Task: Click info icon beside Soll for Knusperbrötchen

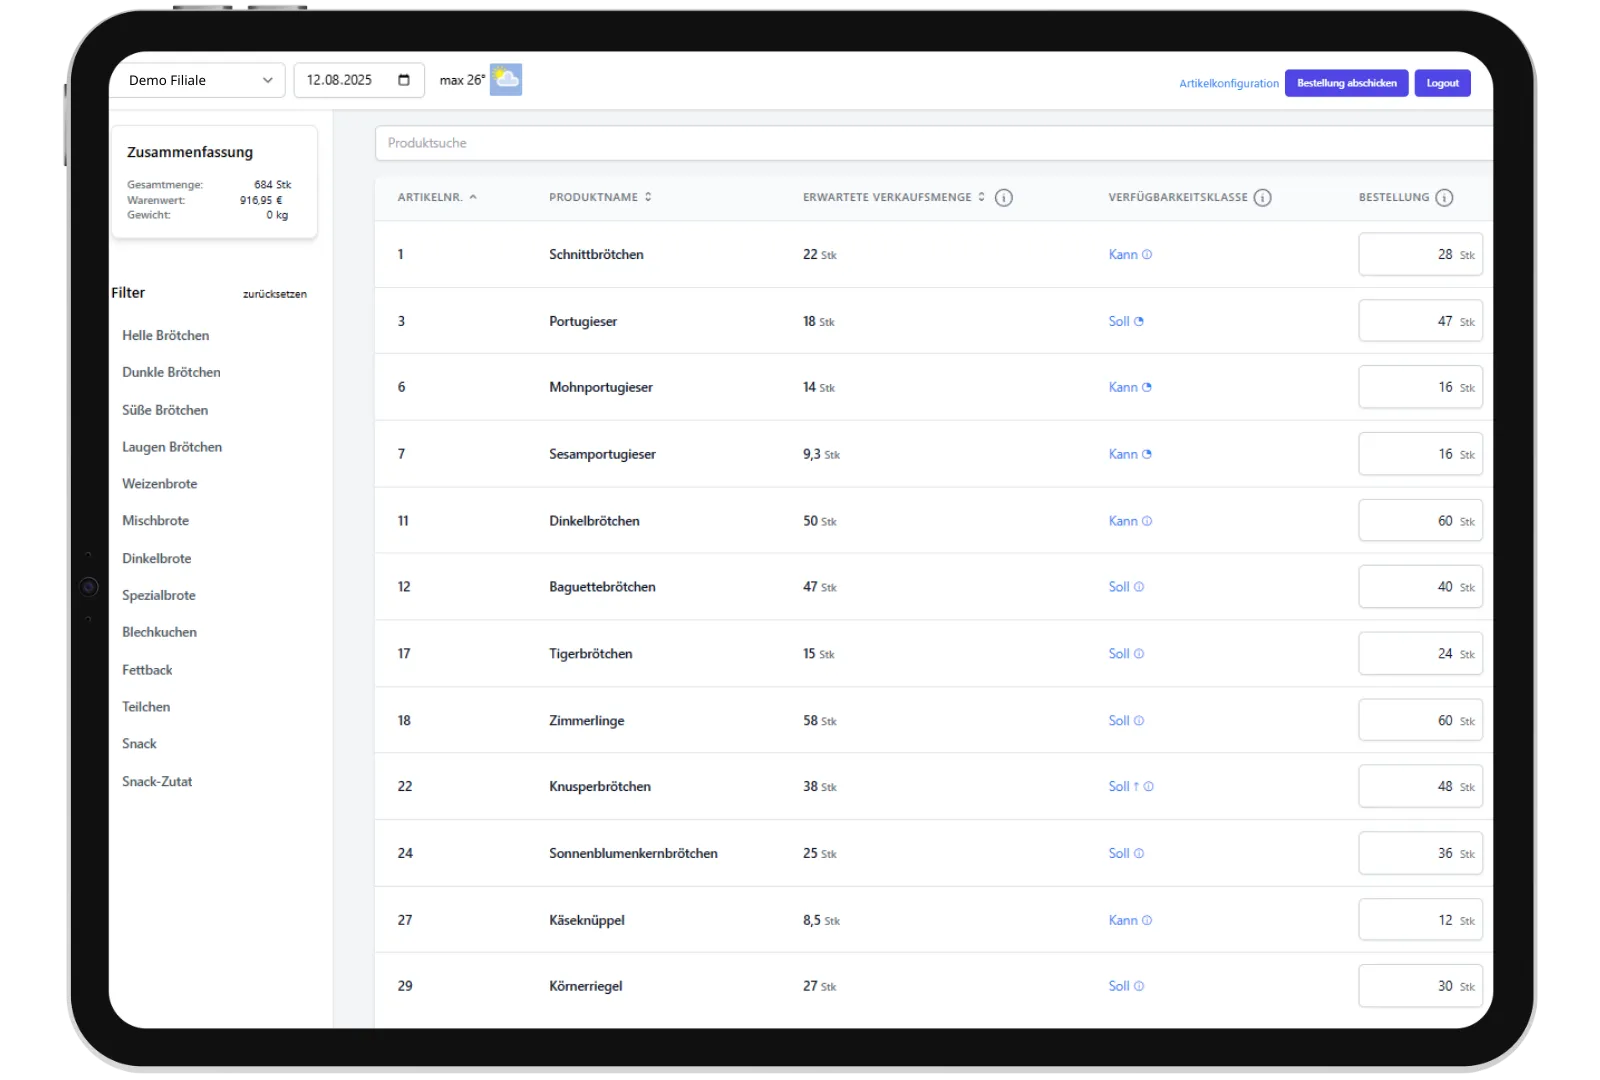Action: (1149, 787)
